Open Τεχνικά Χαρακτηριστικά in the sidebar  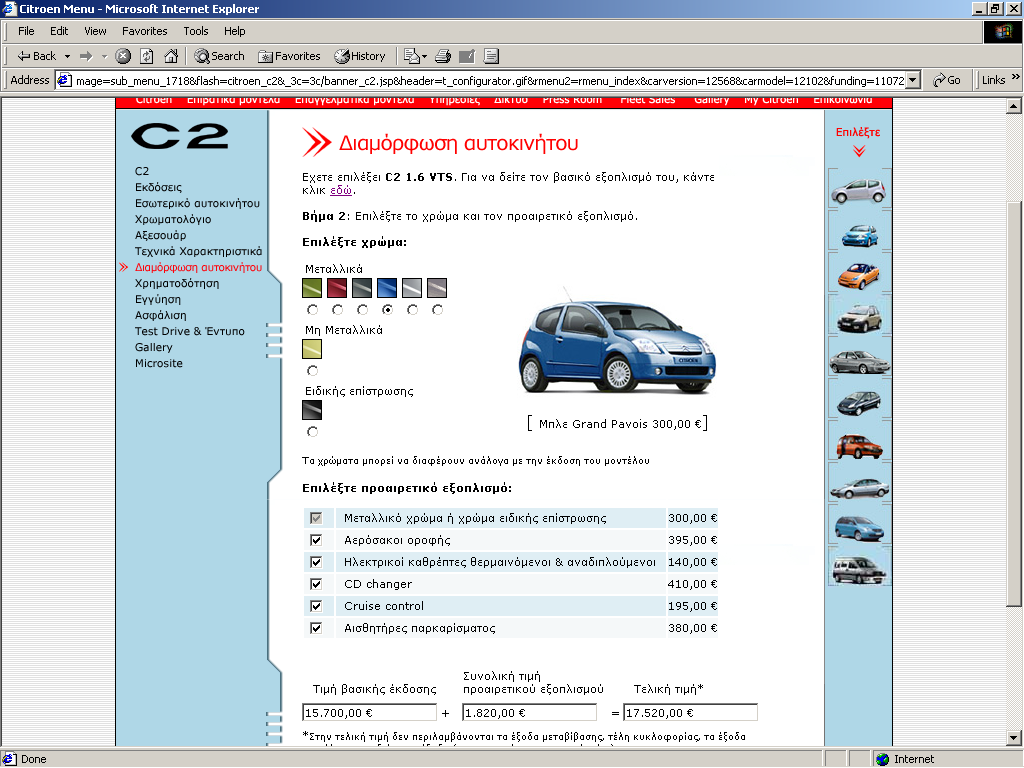coord(199,251)
